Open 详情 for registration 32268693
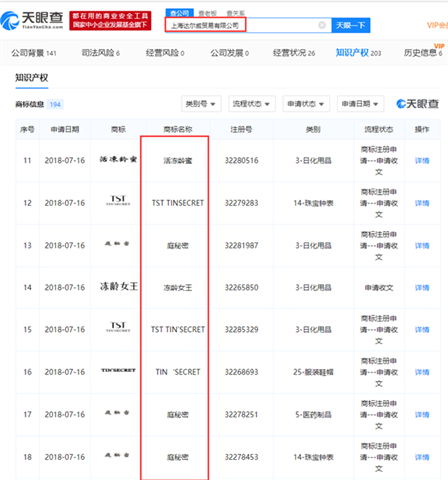 point(422,372)
